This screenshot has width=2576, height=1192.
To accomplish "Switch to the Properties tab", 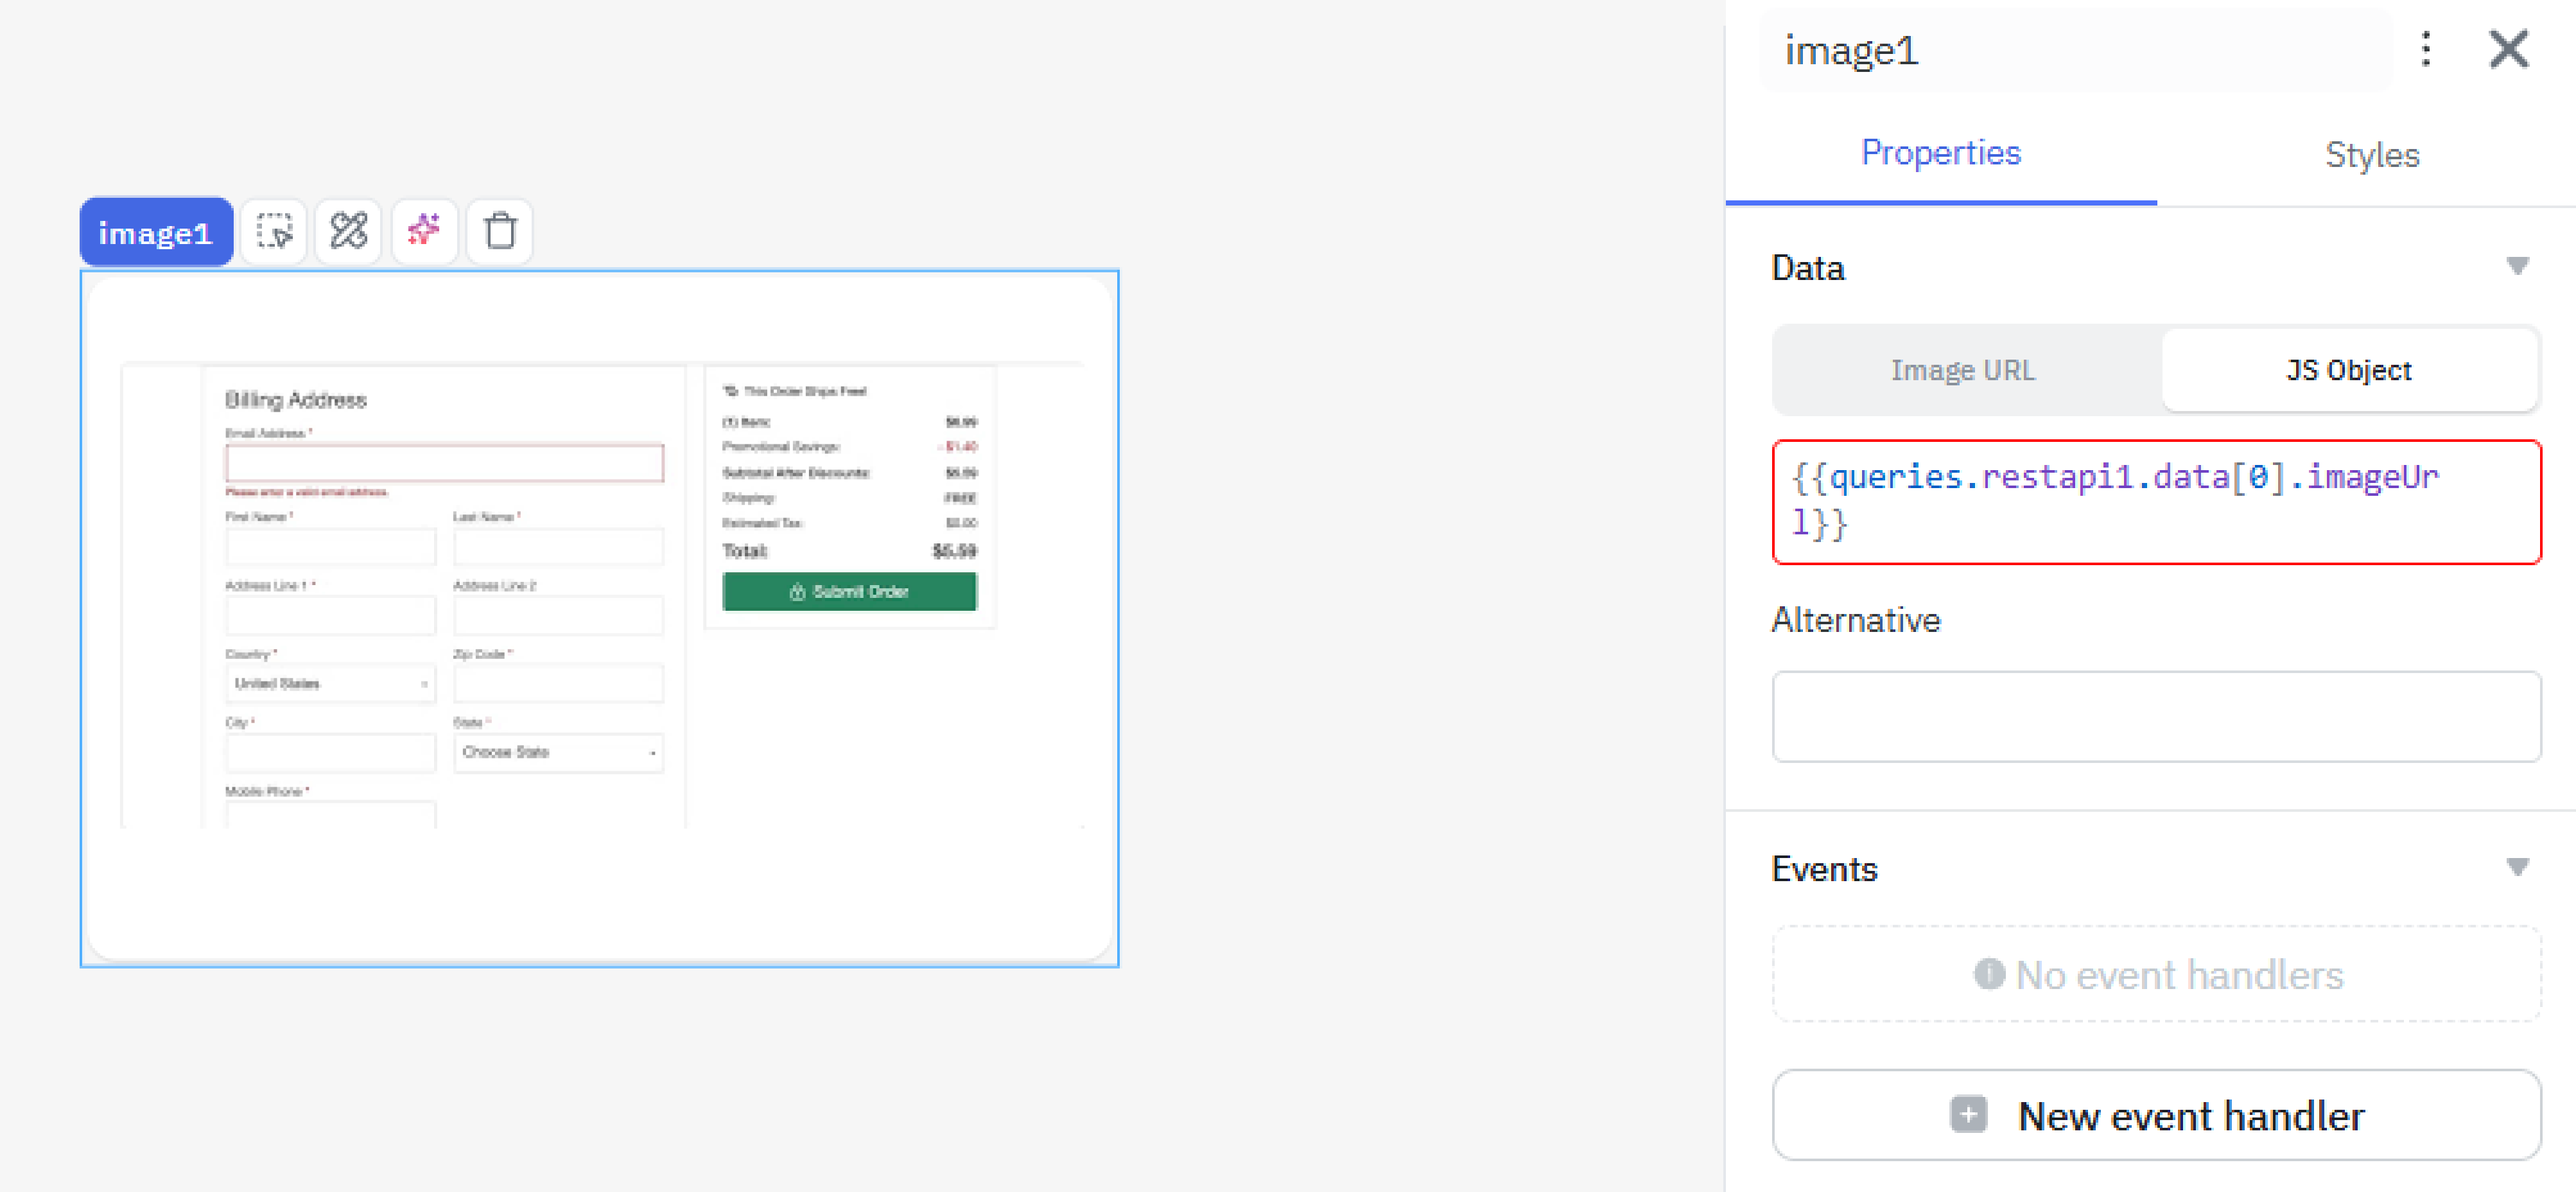I will [x=1940, y=153].
